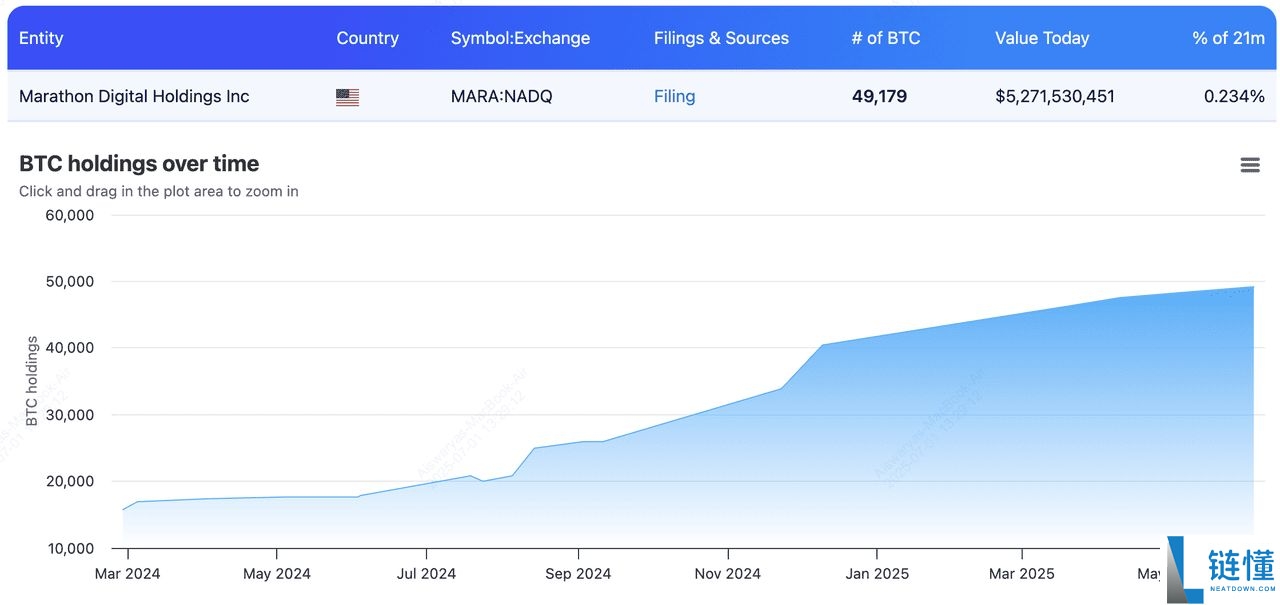The width and height of the screenshot is (1280, 605).
Task: Click the United States flag icon
Action: 347,97
